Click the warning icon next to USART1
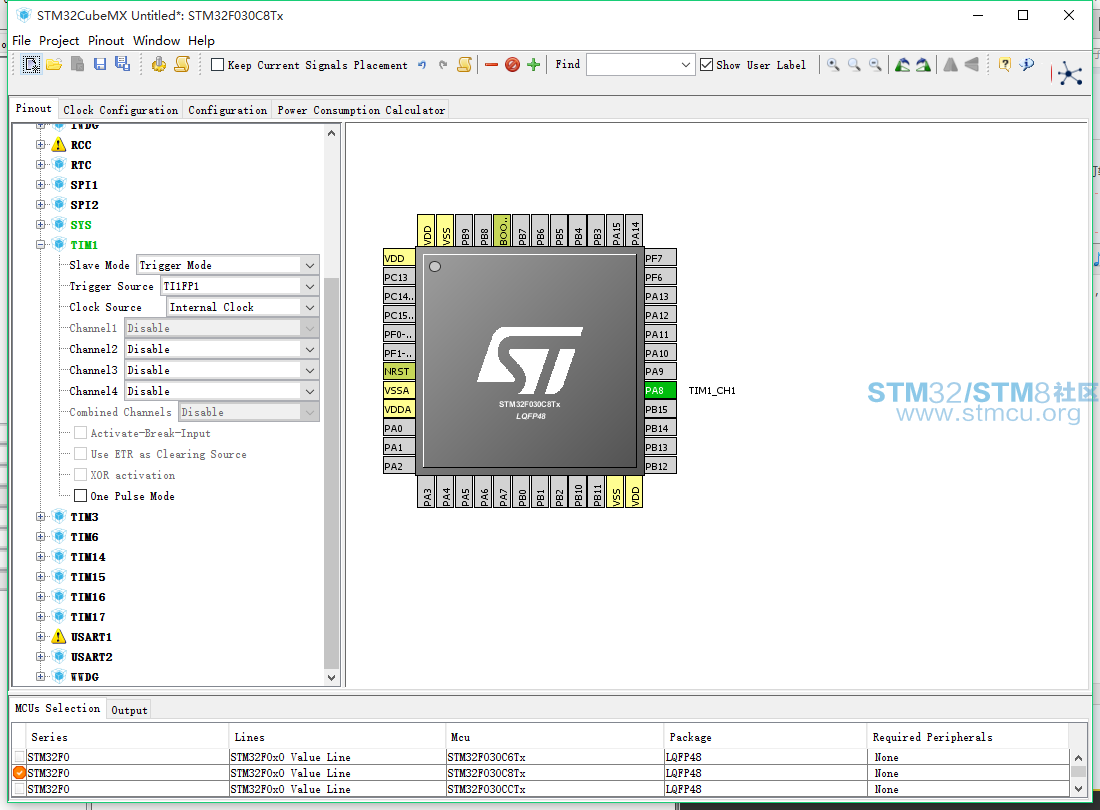 [59, 637]
